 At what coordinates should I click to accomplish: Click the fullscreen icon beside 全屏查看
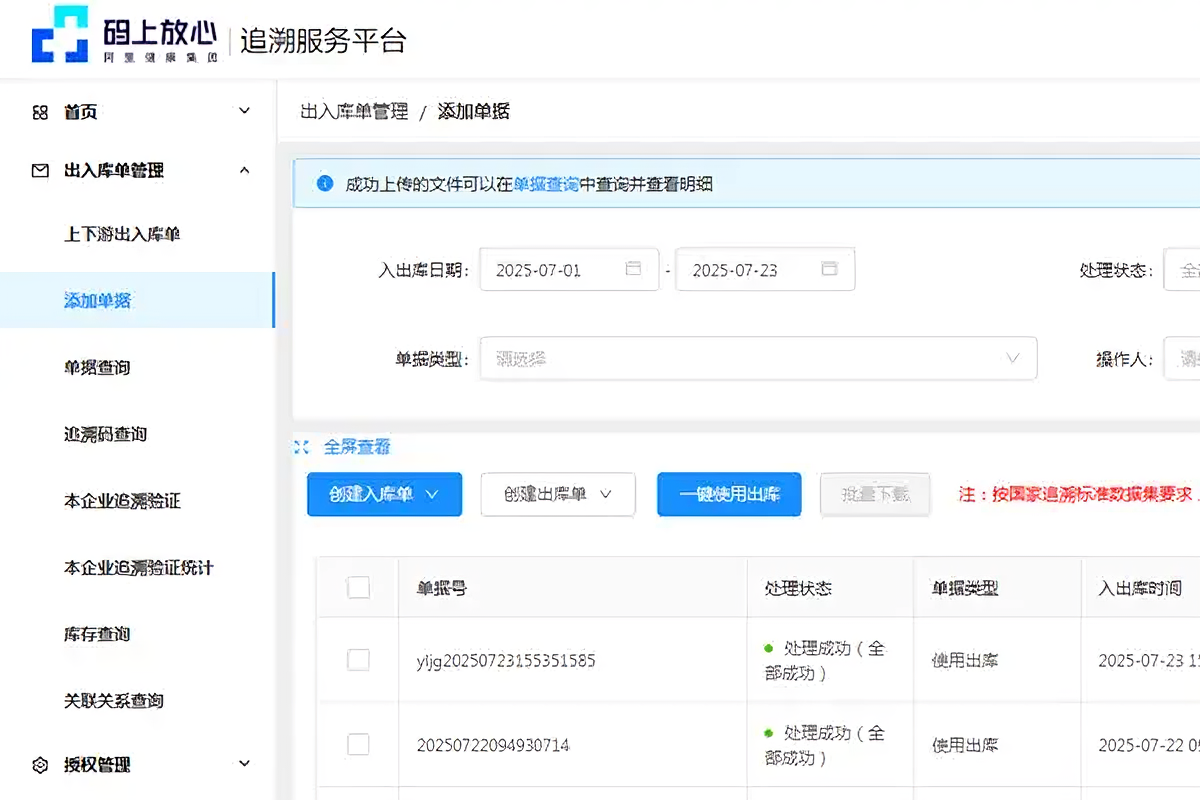[302, 447]
